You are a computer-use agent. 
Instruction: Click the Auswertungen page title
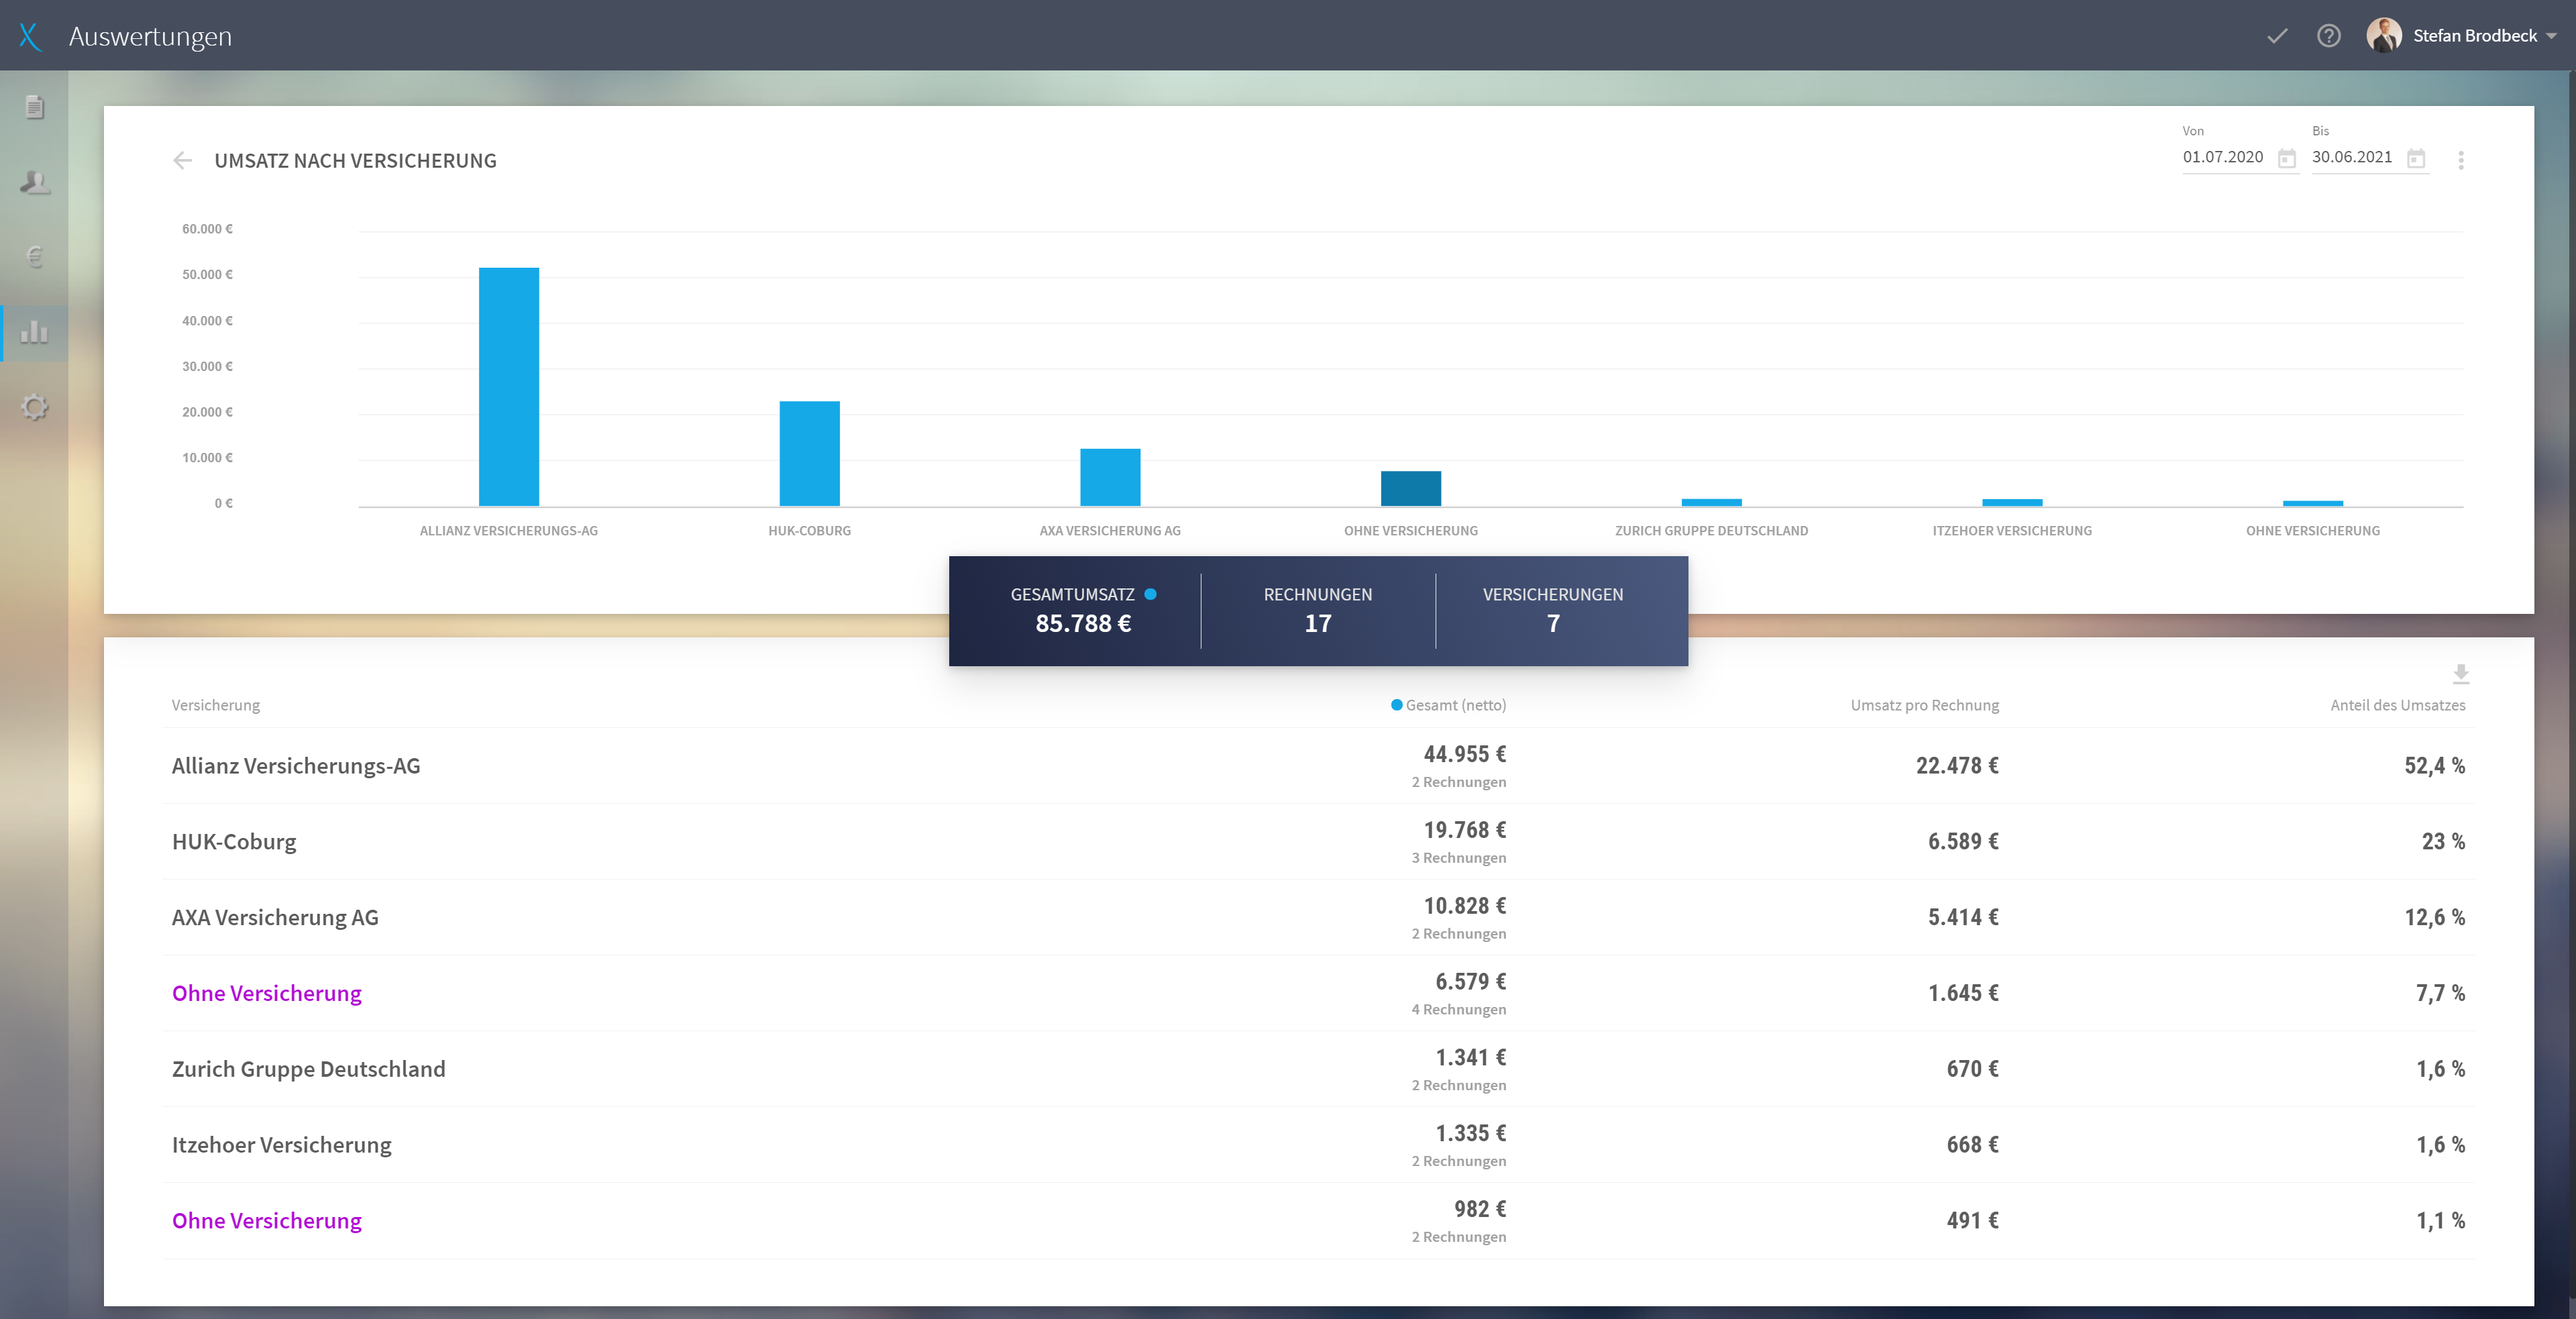tap(150, 37)
